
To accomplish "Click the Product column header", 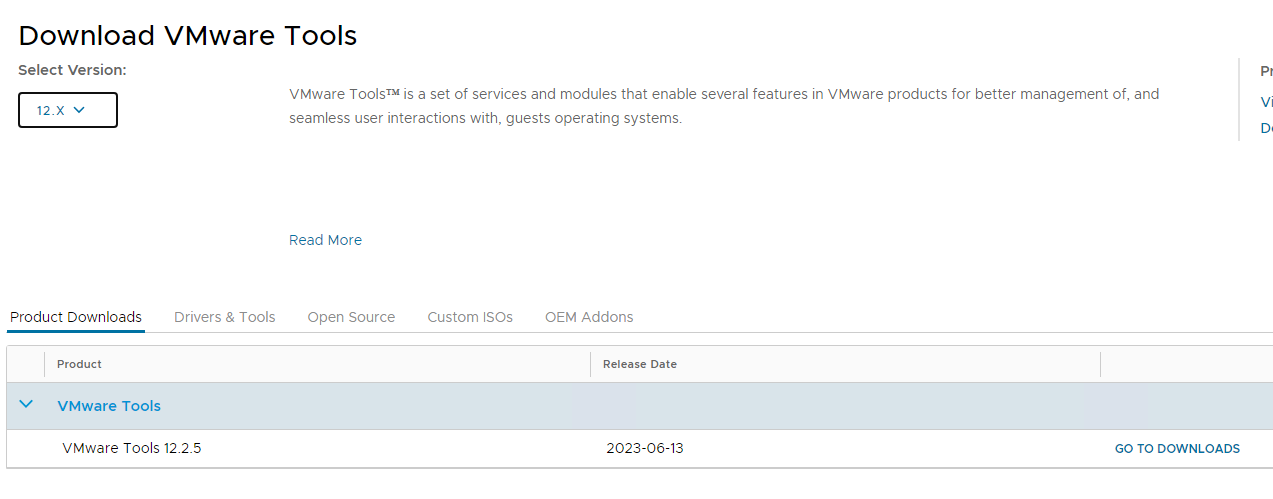I will coord(79,364).
